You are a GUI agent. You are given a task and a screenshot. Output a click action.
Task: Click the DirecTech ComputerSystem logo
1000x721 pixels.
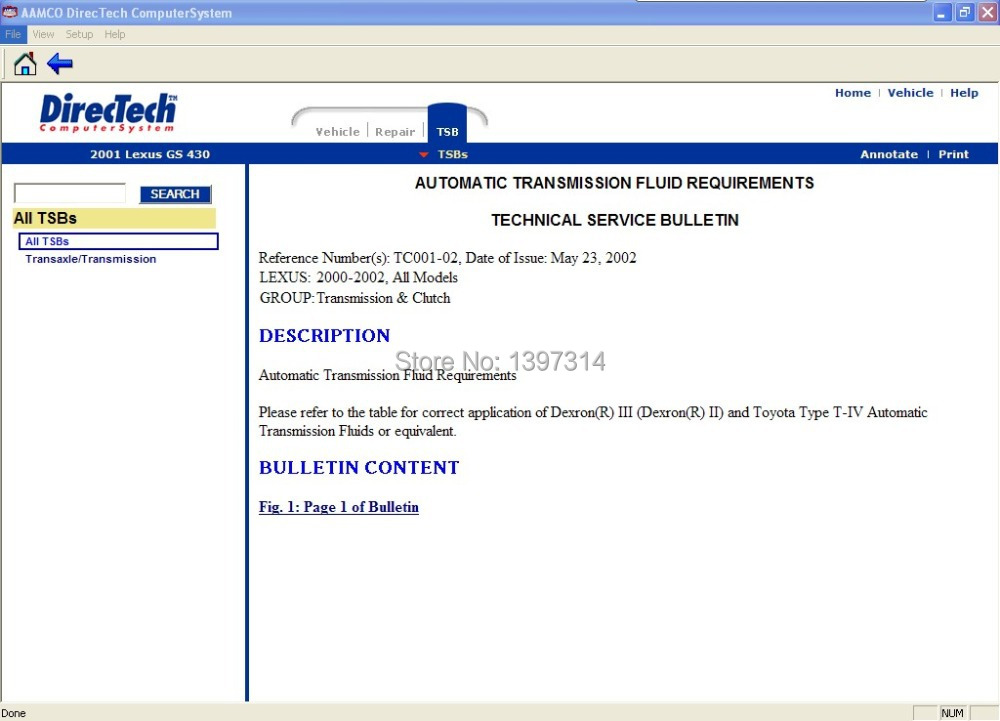(x=108, y=113)
